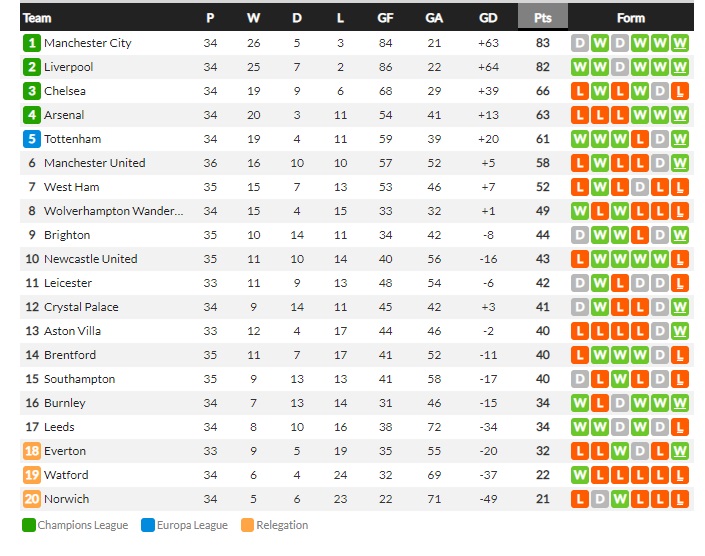705x556 pixels.
Task: Click Chelsea's underlined latest L form icon
Action: [679, 91]
